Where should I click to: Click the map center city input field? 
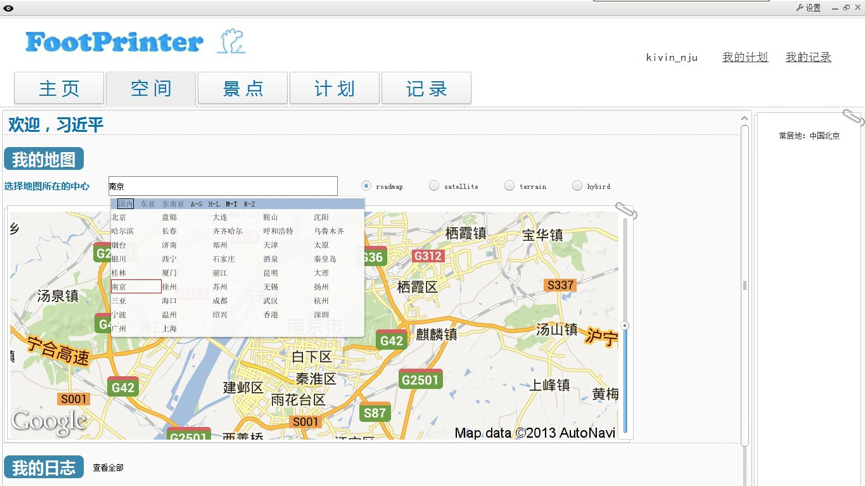(x=223, y=186)
